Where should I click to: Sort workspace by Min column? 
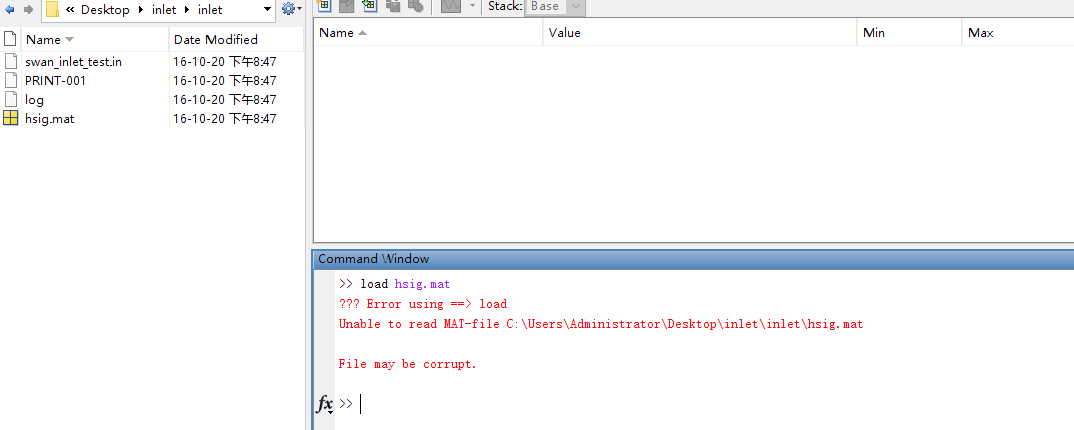coord(874,33)
